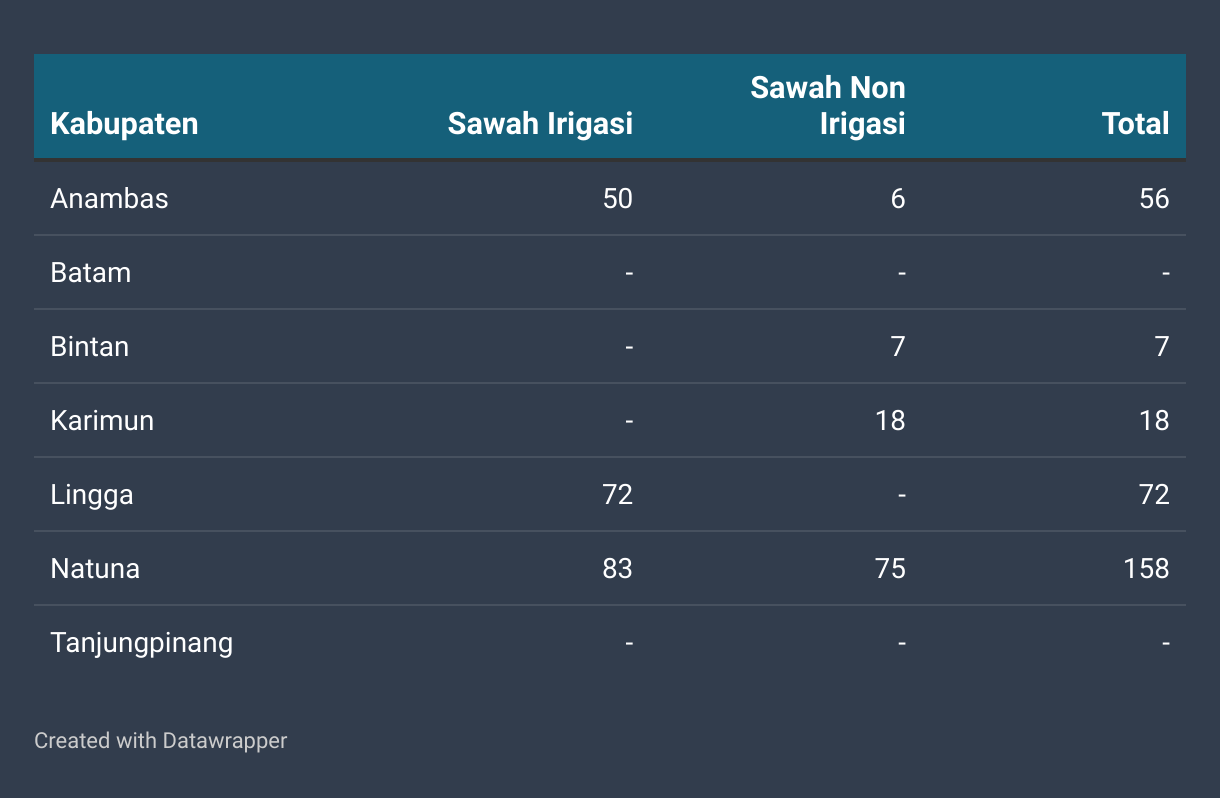This screenshot has width=1220, height=798.
Task: Click Bintan total value 7
Action: click(x=1161, y=347)
